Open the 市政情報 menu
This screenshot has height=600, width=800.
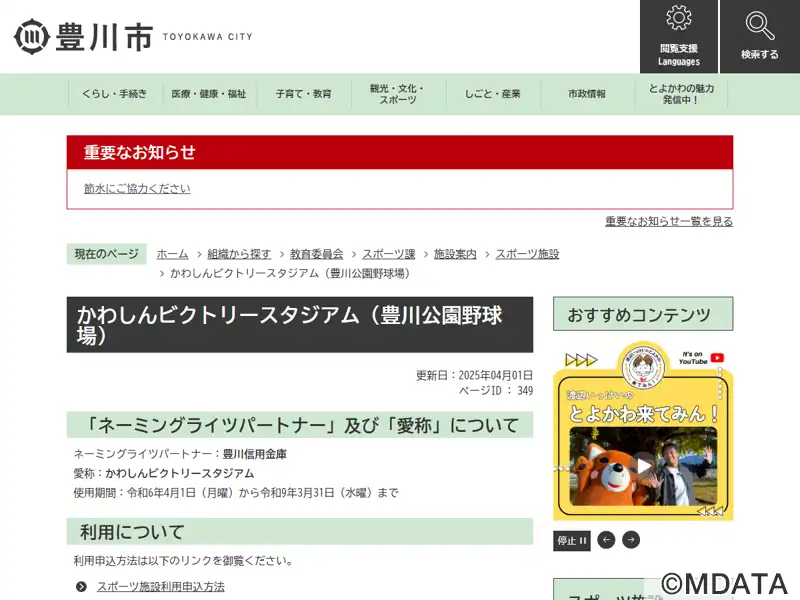[x=587, y=94]
